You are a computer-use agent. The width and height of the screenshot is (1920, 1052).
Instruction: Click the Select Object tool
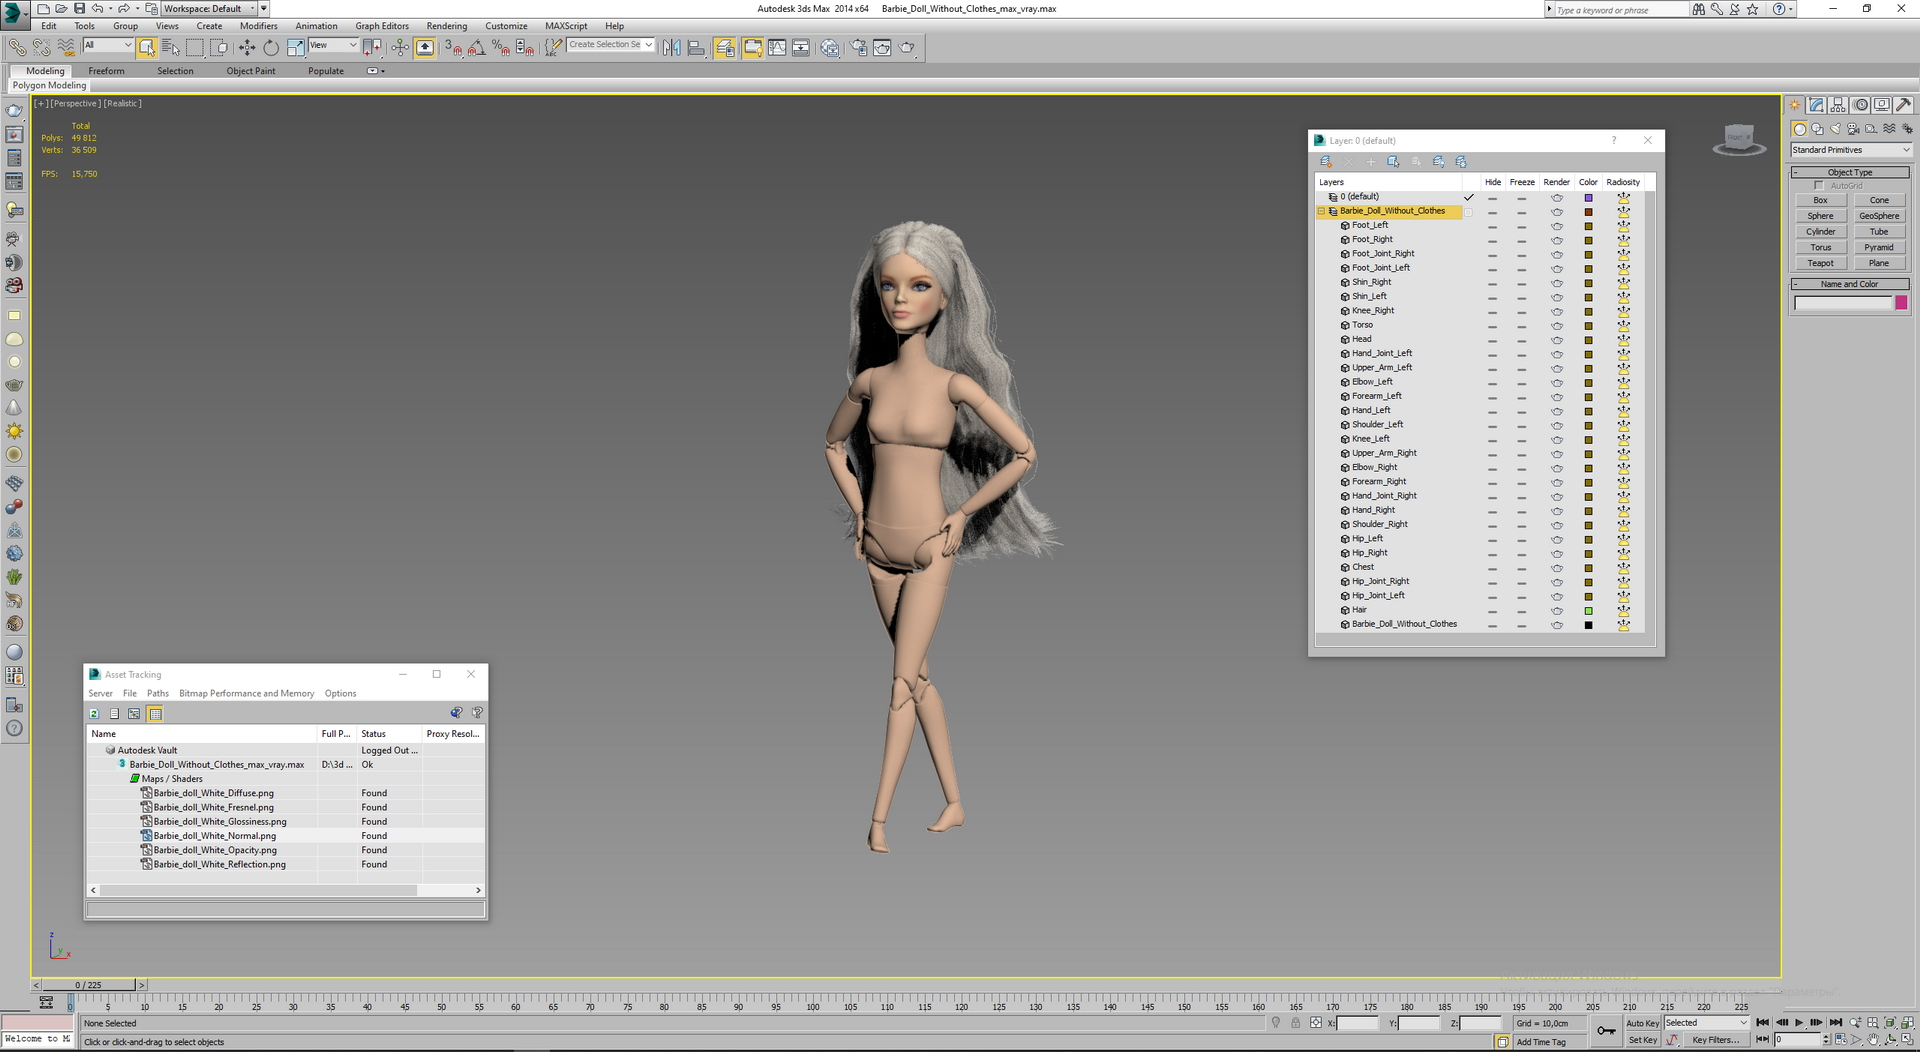(147, 47)
